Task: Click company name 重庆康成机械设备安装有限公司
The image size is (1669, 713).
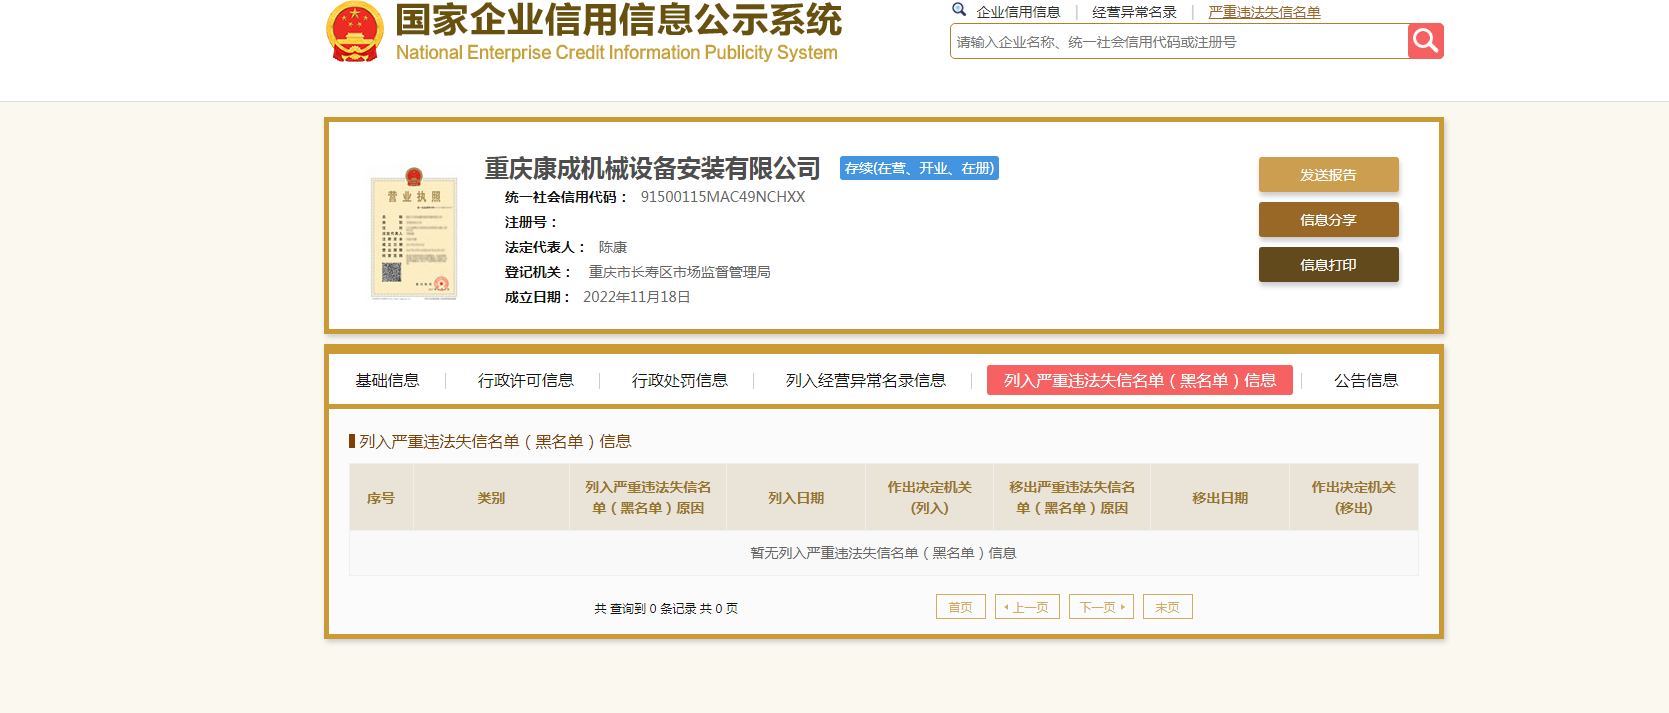Action: (652, 168)
